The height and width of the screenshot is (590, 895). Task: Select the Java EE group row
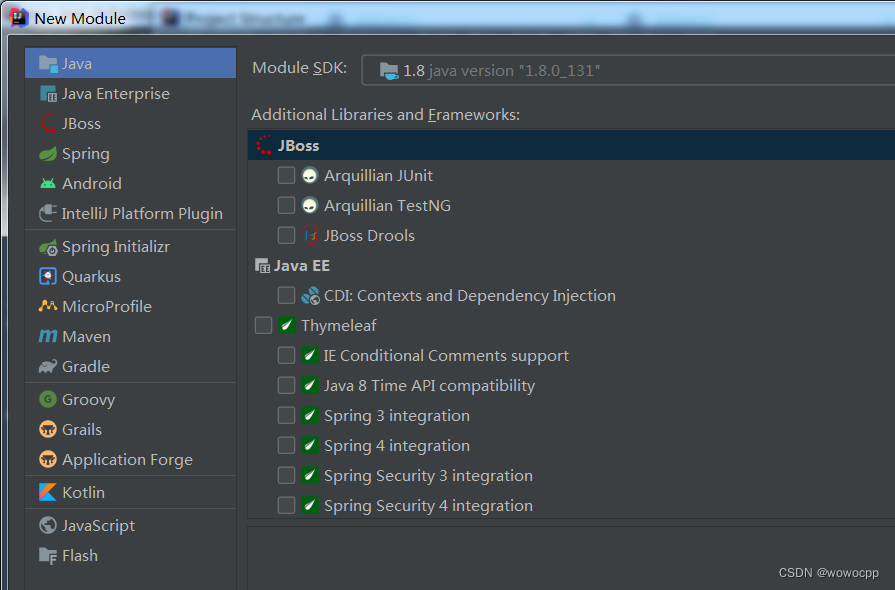click(x=571, y=265)
